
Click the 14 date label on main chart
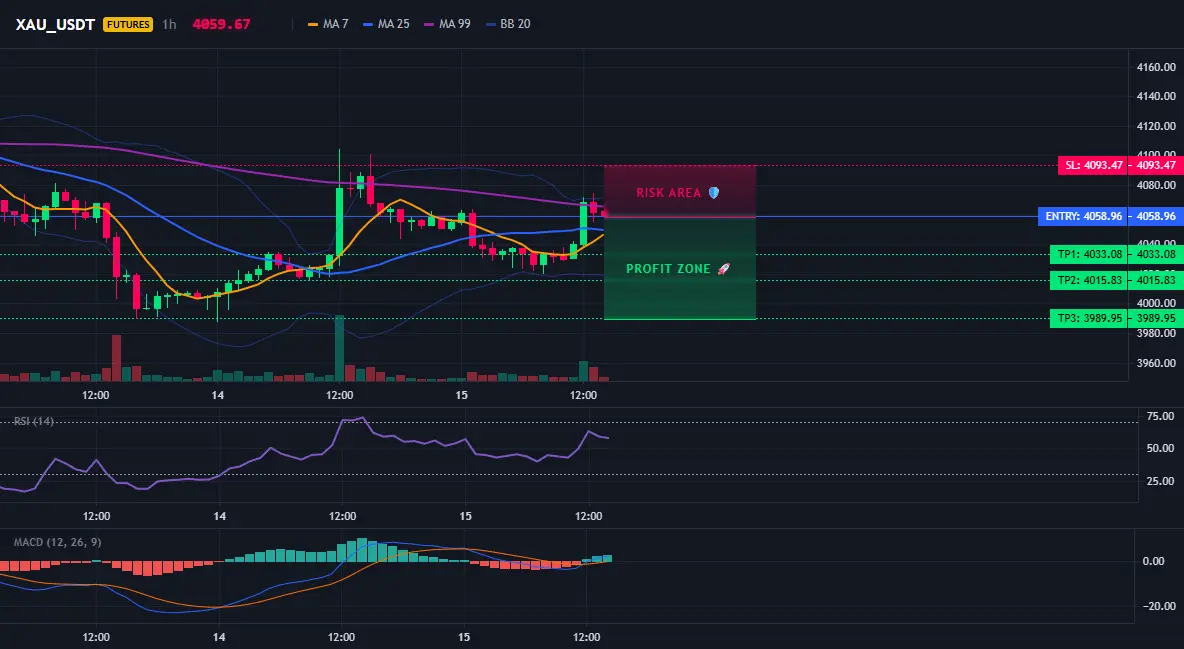point(217,395)
